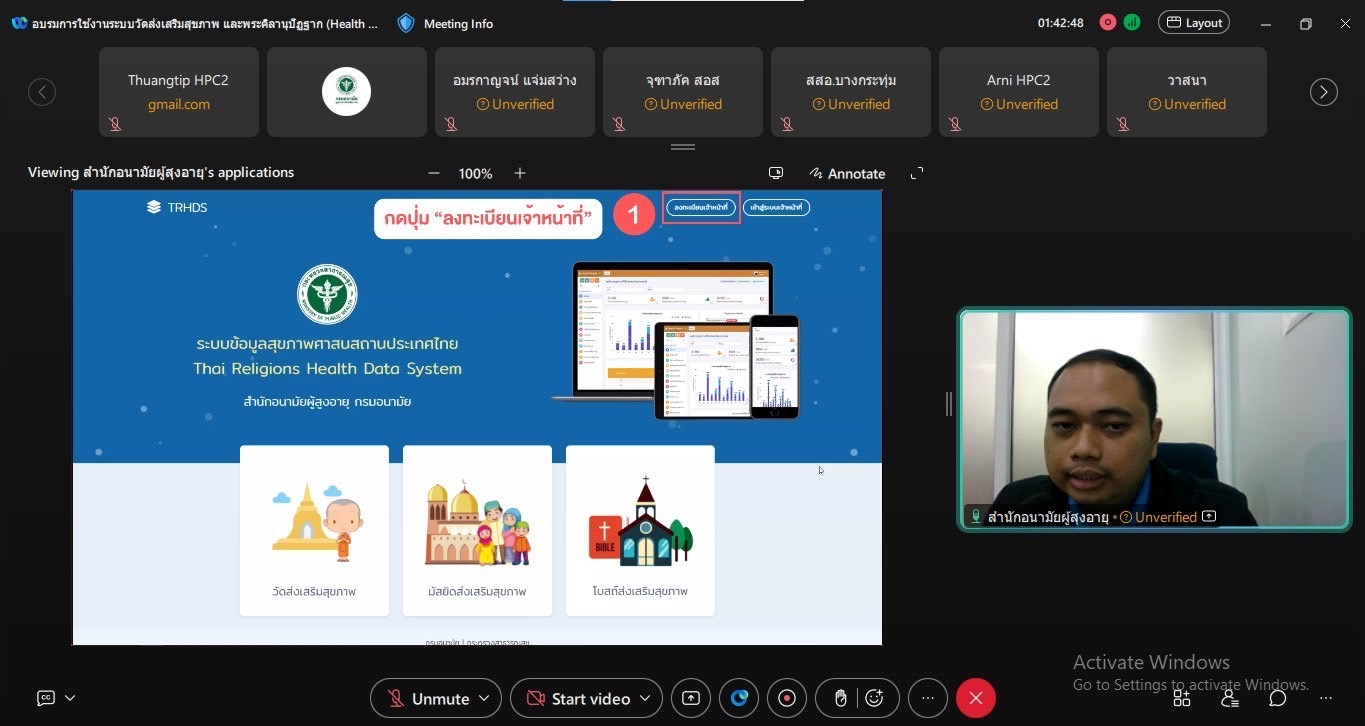Click the share icon beside presenter's Unverified label
1365x726 pixels.
coord(1209,517)
